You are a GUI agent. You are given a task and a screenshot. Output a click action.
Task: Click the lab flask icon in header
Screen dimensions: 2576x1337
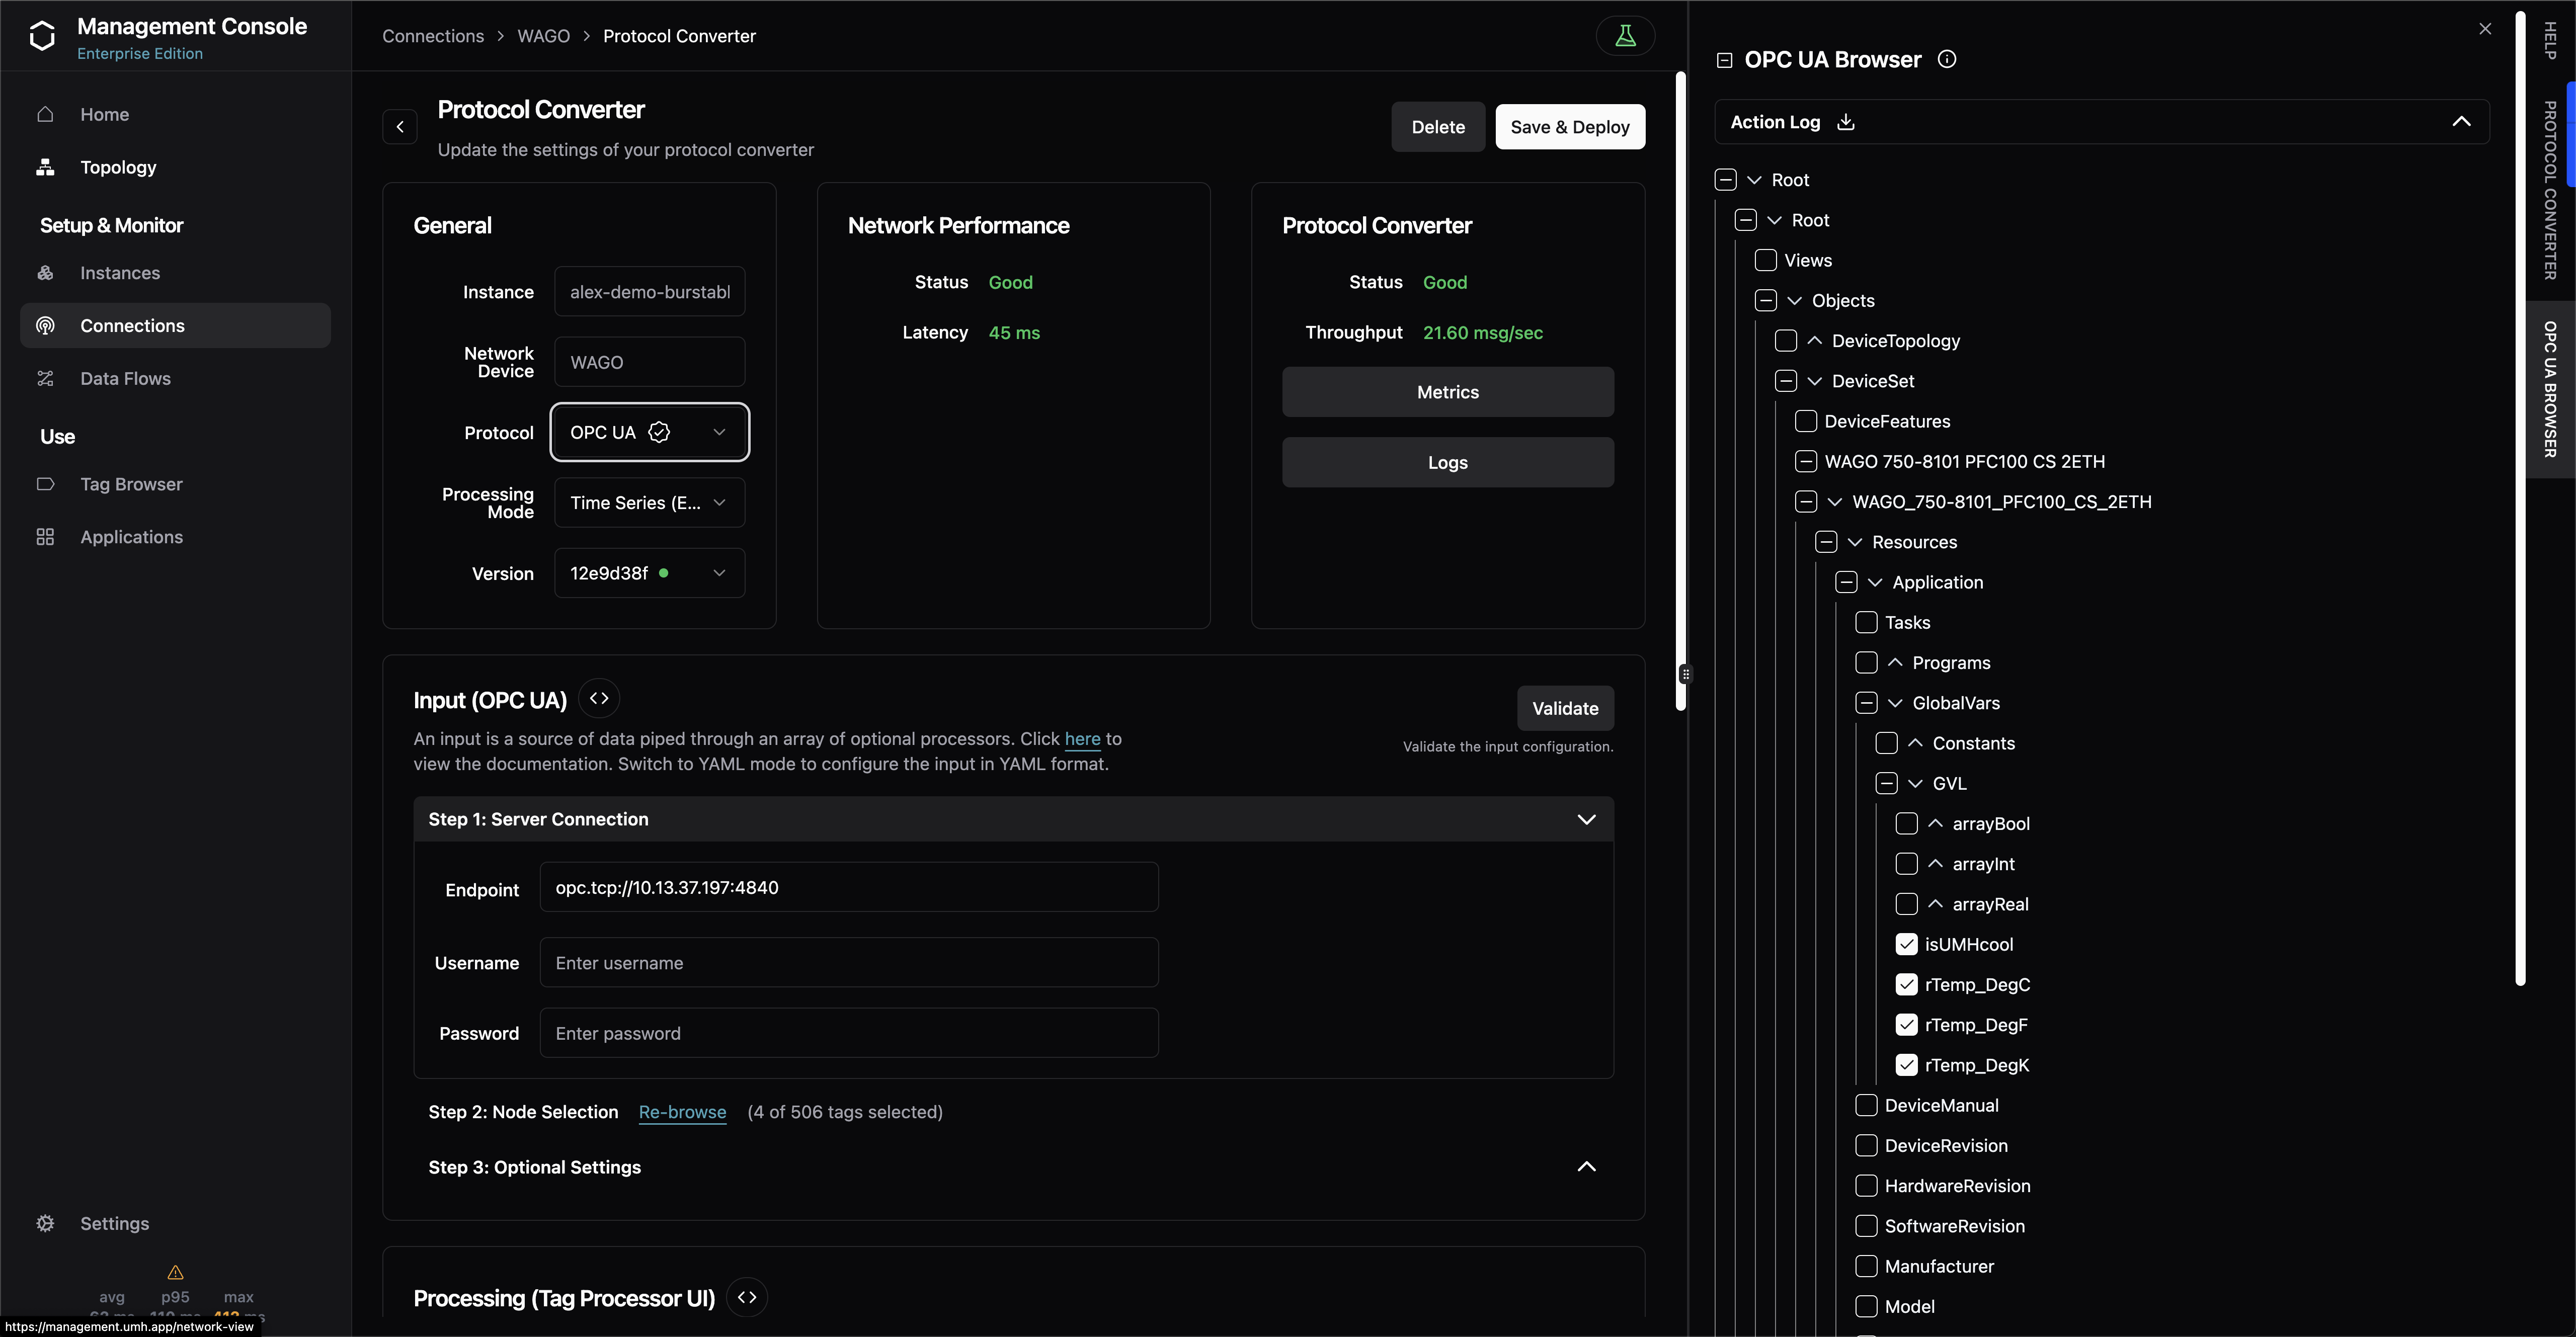tap(1625, 36)
